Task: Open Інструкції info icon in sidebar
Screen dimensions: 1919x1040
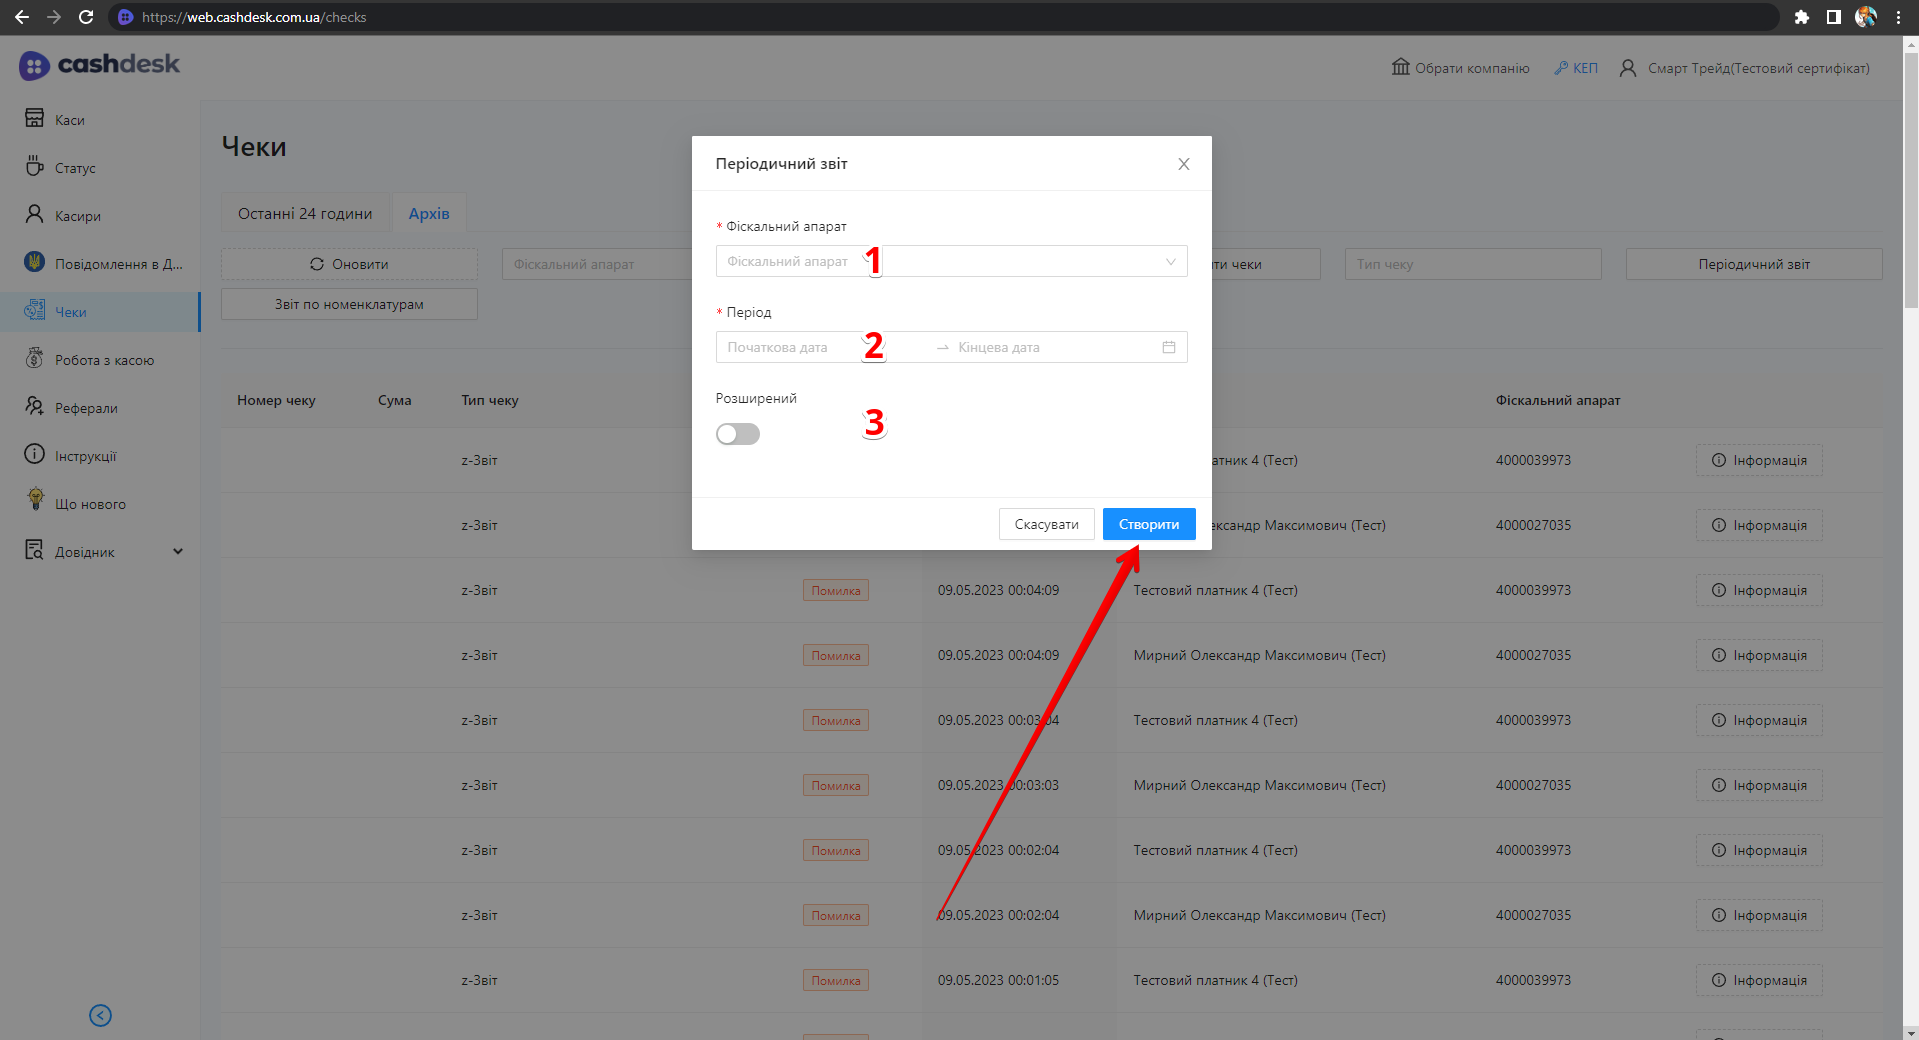Action: [x=35, y=454]
